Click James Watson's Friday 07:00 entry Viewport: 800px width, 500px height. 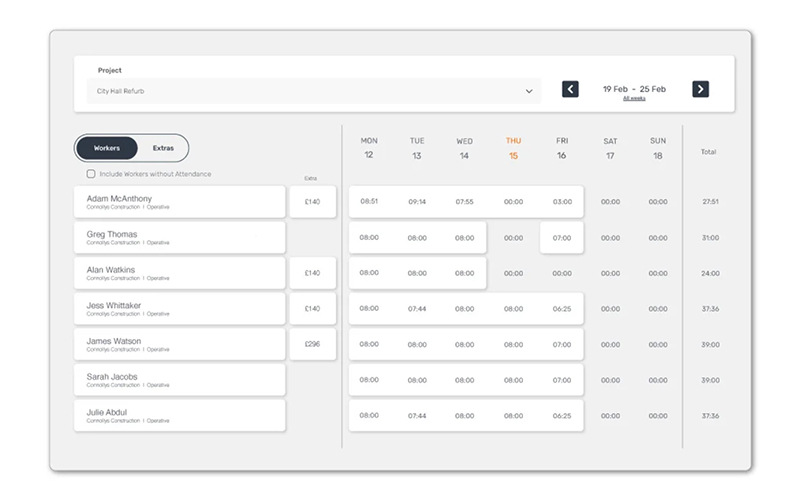click(x=562, y=344)
